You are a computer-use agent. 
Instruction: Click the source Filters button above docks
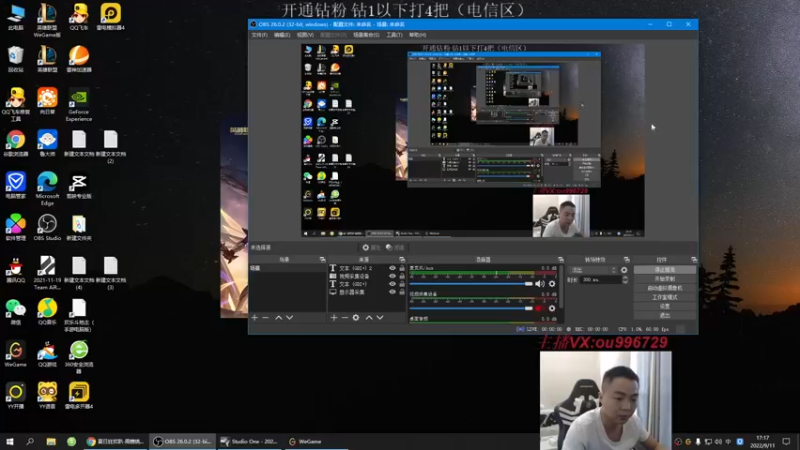pyautogui.click(x=395, y=247)
